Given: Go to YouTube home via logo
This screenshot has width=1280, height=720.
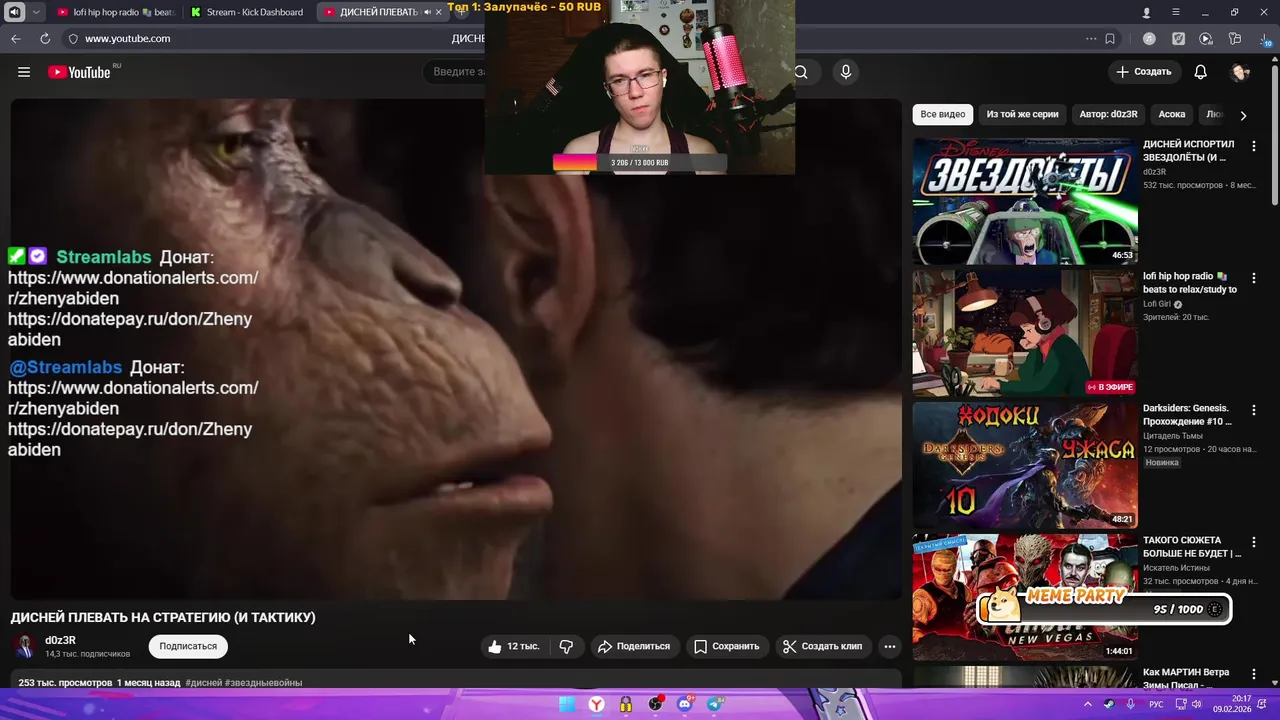Looking at the screenshot, I should 79,72.
